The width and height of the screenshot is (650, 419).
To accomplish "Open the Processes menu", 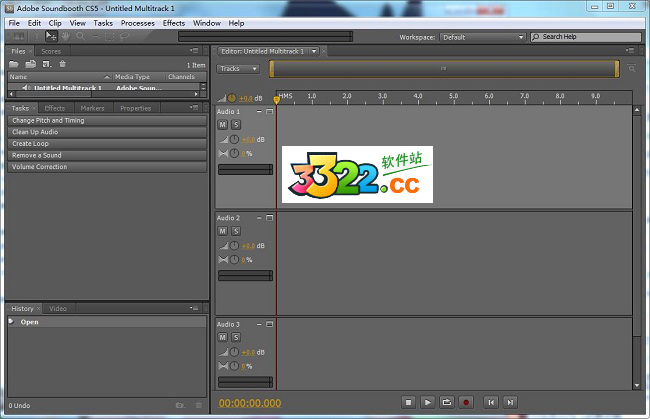I will pos(138,23).
